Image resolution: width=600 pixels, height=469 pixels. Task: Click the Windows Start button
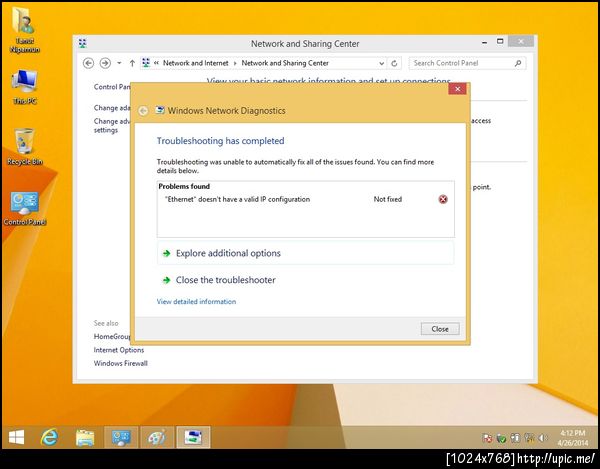16,437
